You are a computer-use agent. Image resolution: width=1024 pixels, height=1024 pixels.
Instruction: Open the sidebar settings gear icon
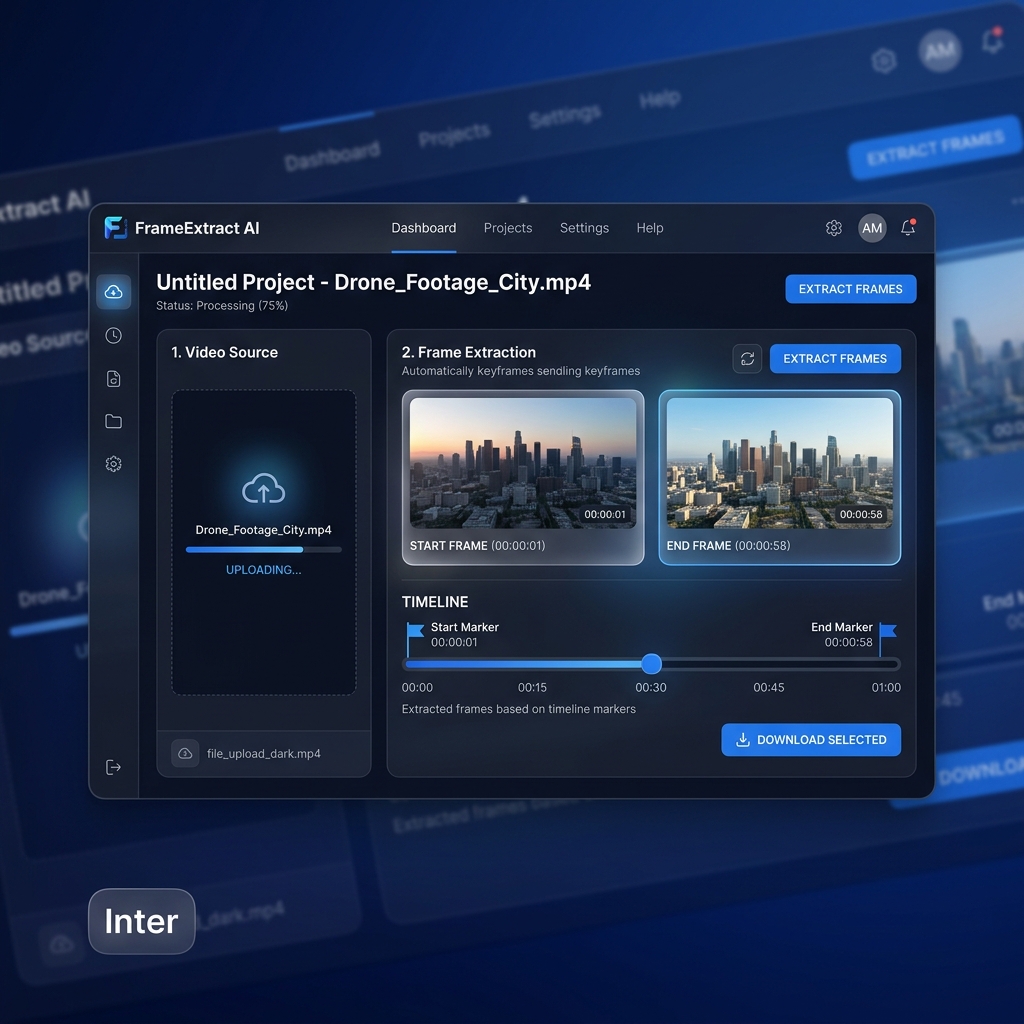[x=114, y=464]
